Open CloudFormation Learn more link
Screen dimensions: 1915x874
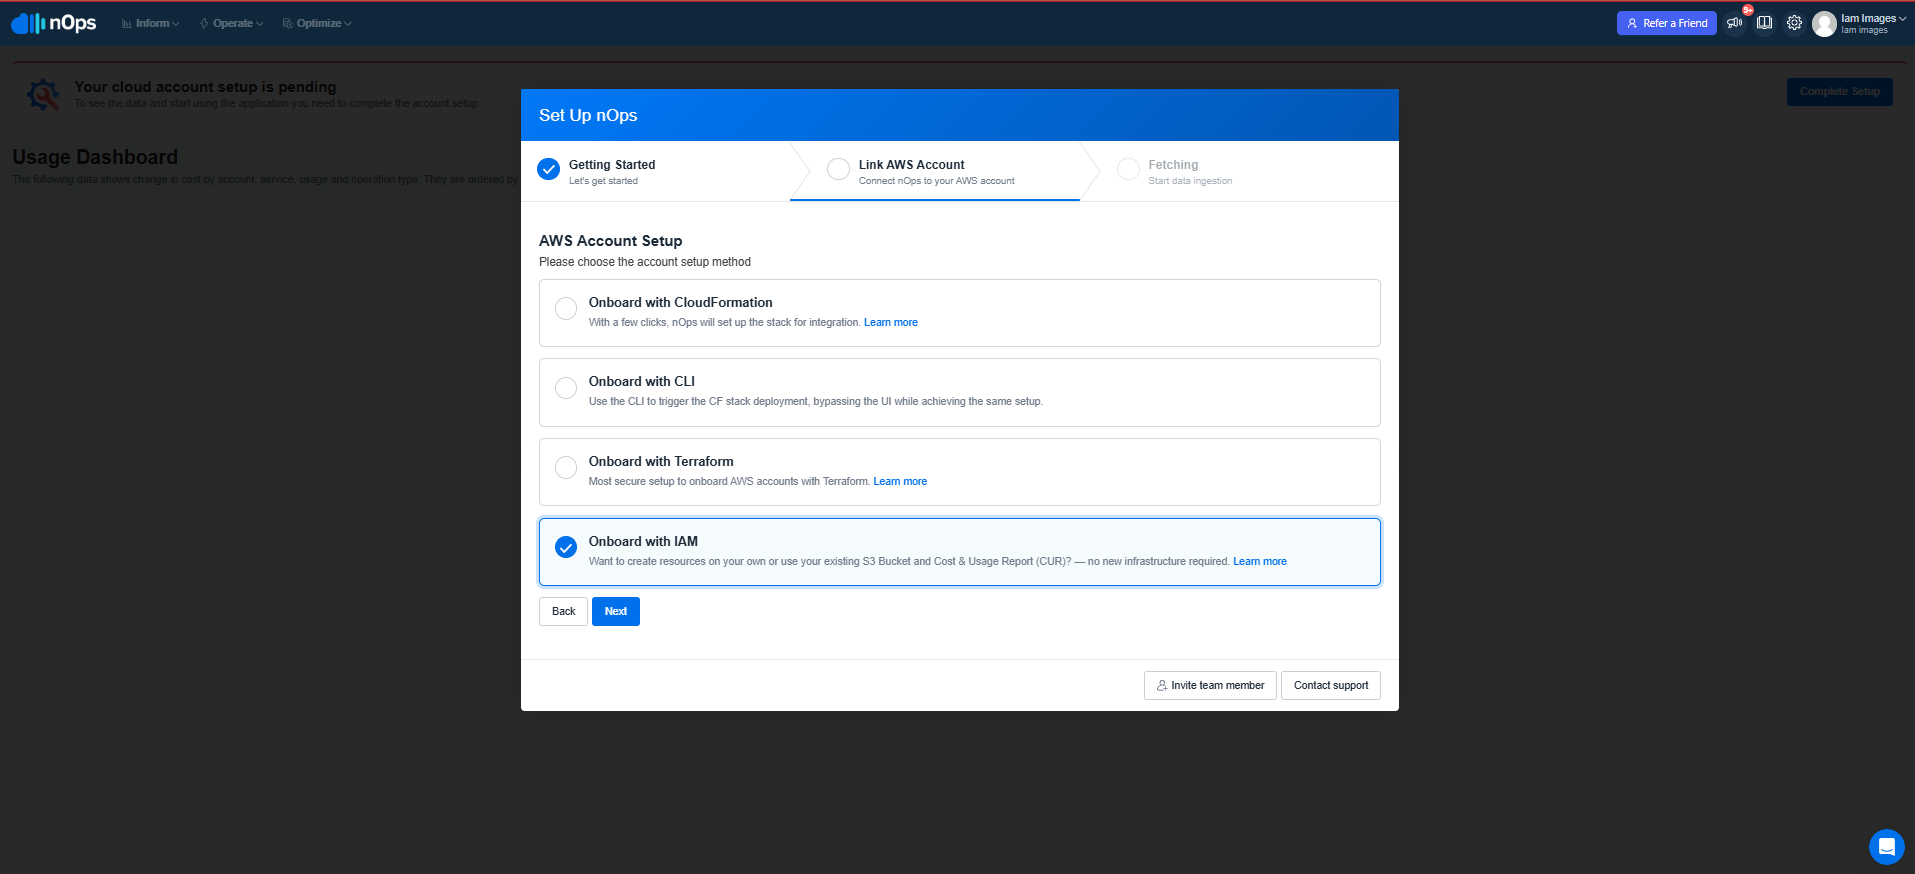tap(891, 322)
